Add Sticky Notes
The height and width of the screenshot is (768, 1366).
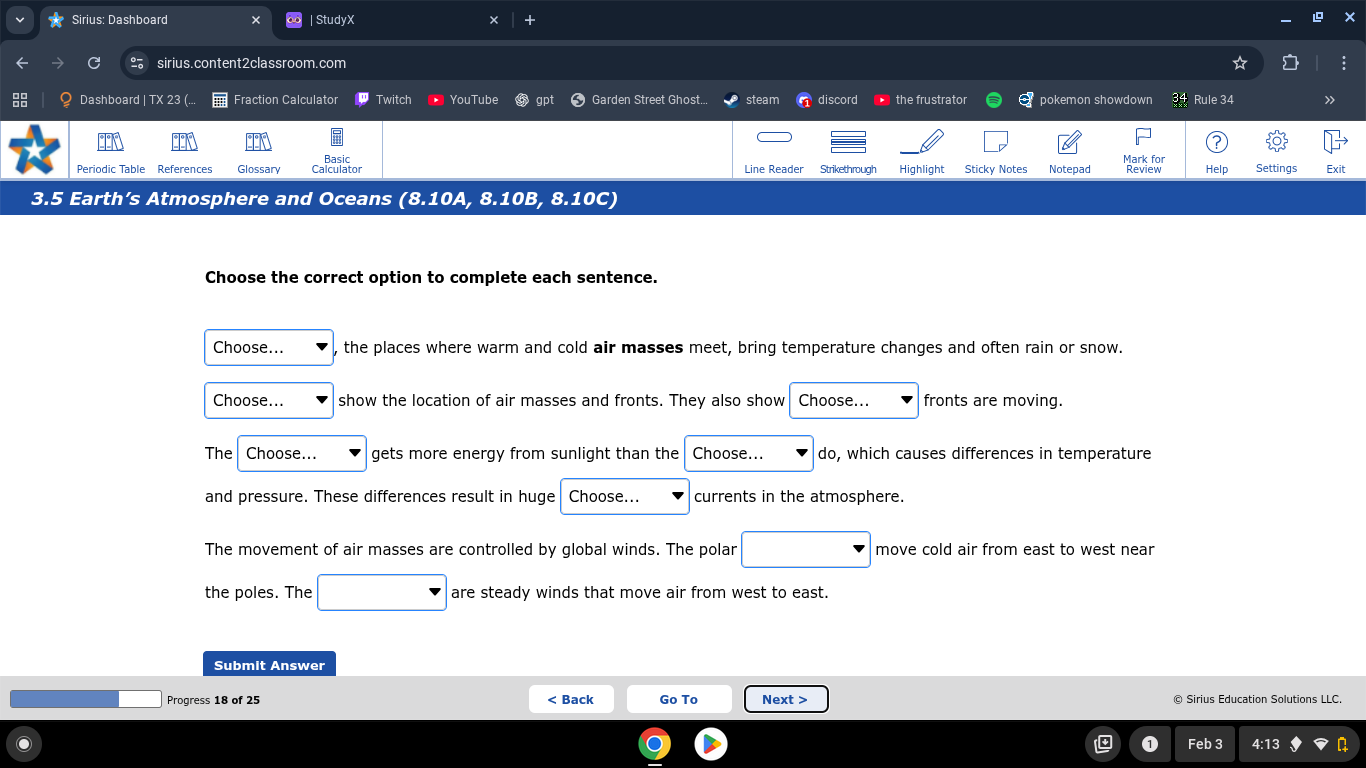(x=996, y=151)
